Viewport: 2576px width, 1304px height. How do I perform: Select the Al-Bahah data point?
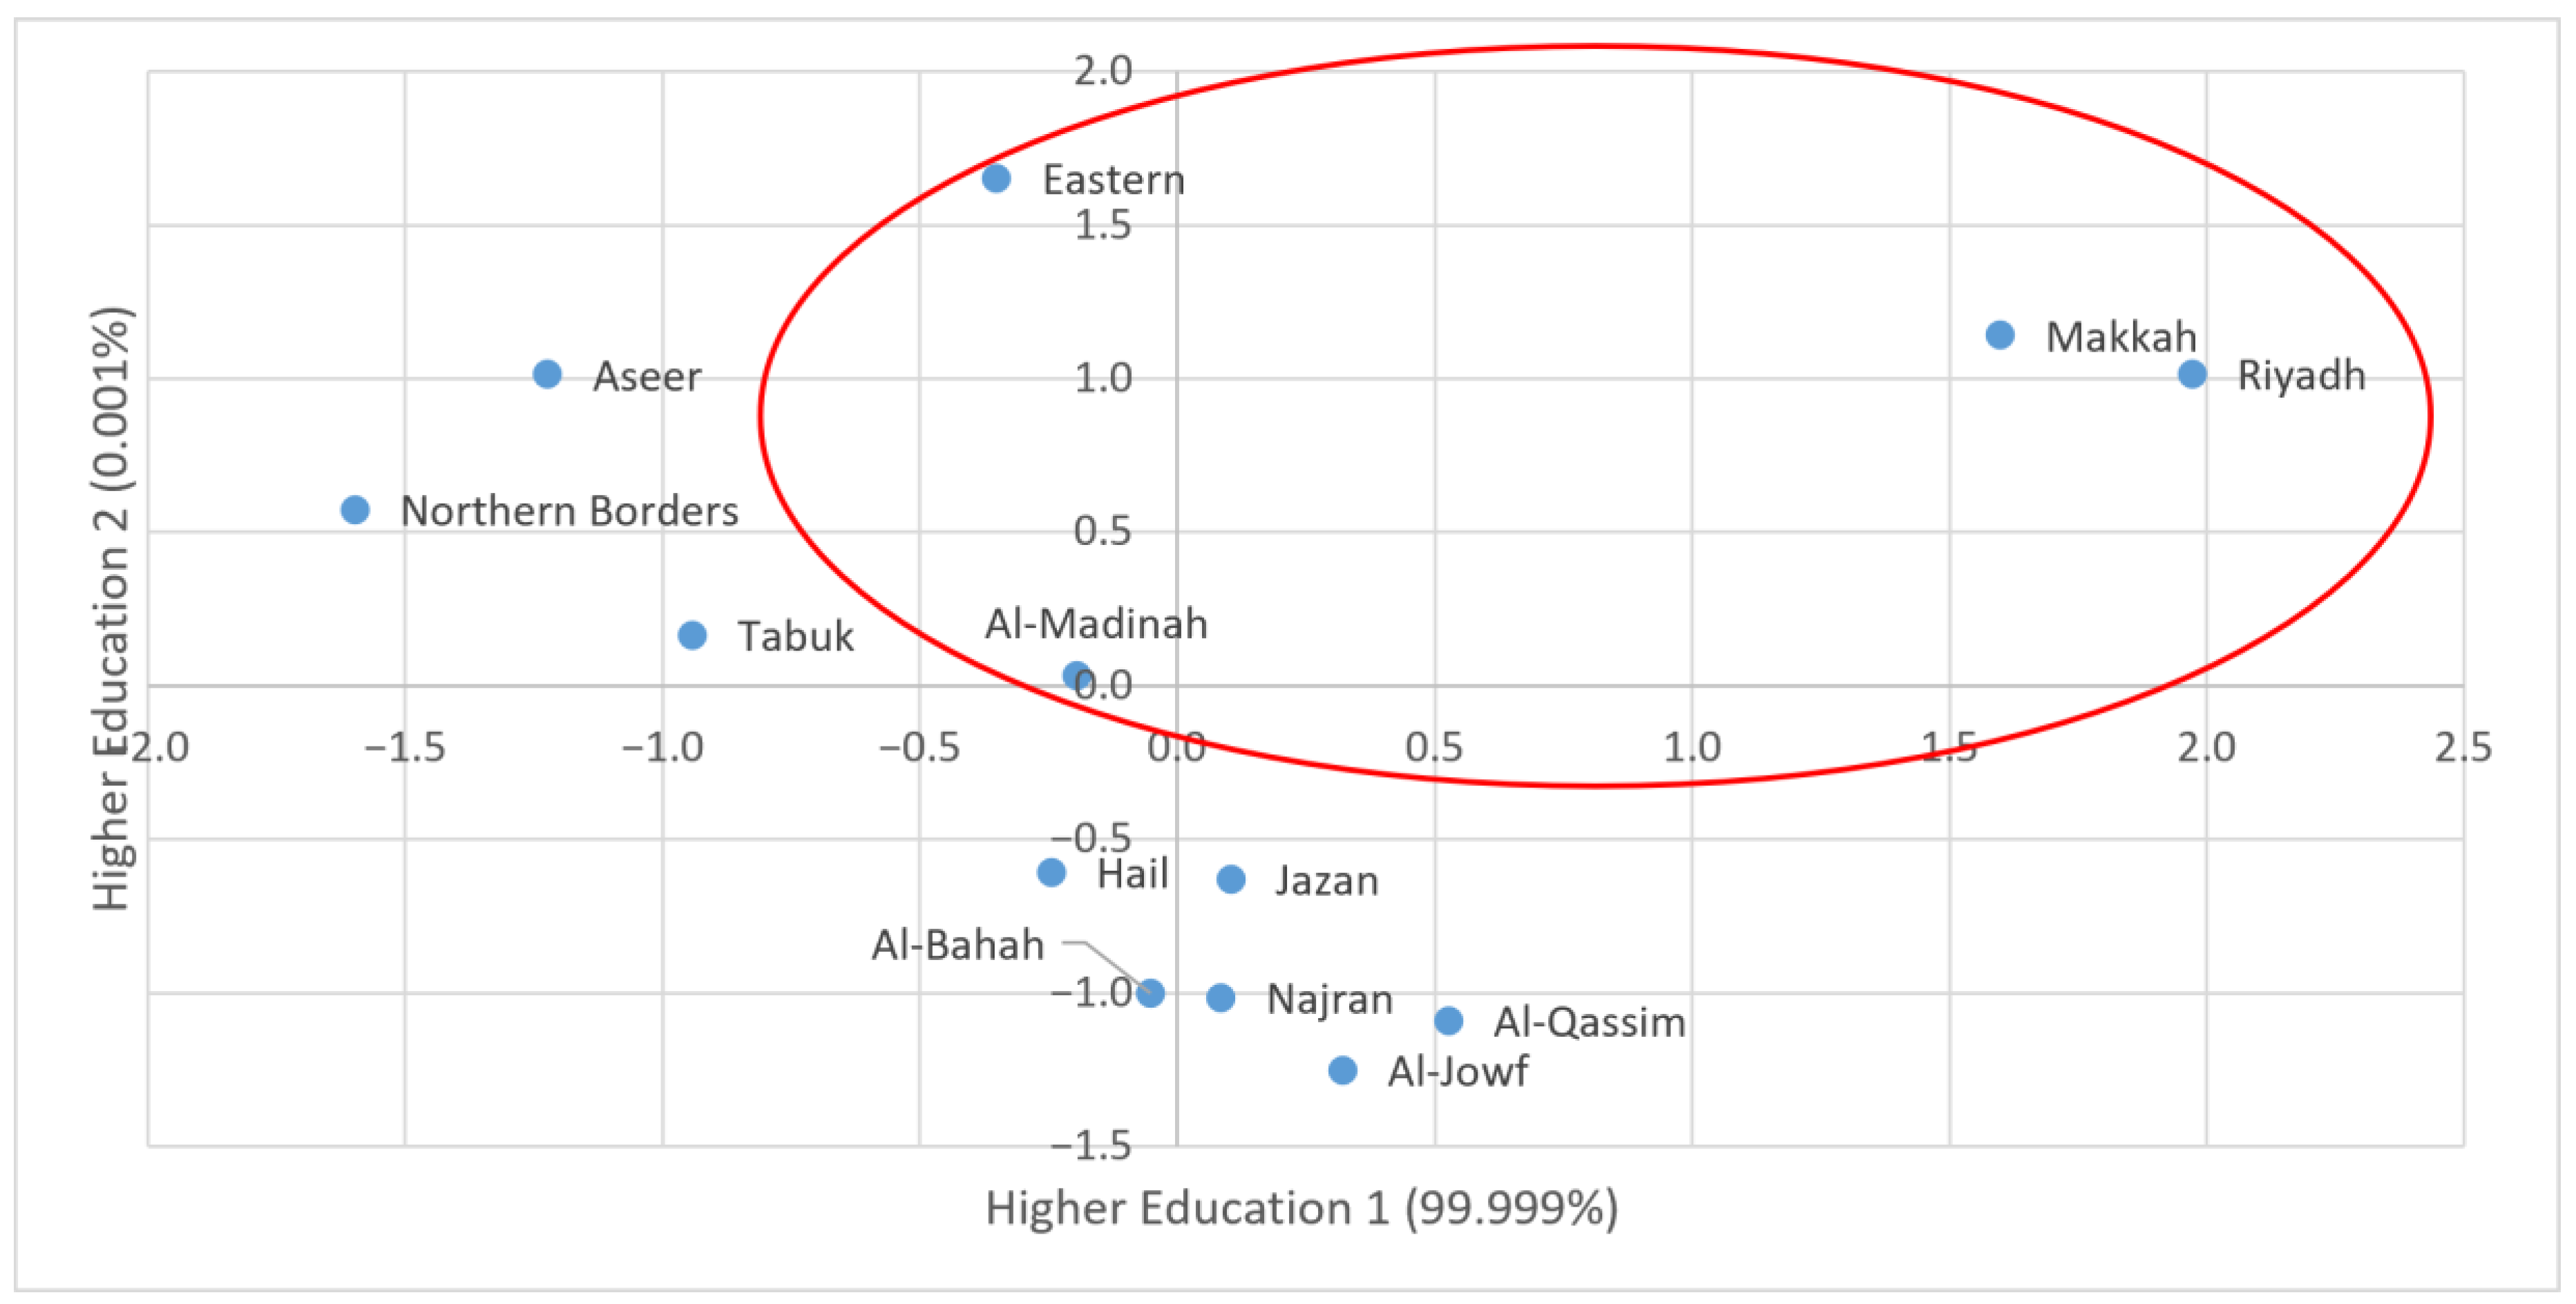1150,993
